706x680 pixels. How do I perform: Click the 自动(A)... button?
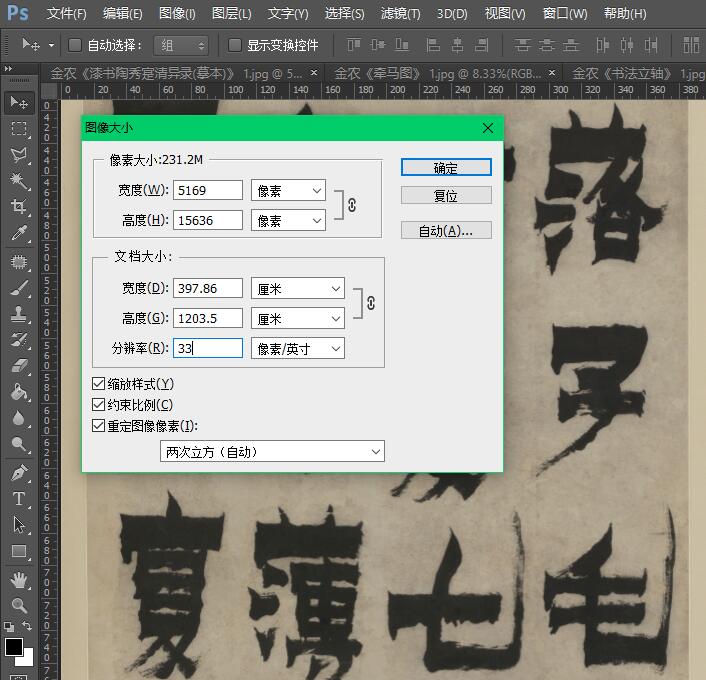click(x=446, y=230)
